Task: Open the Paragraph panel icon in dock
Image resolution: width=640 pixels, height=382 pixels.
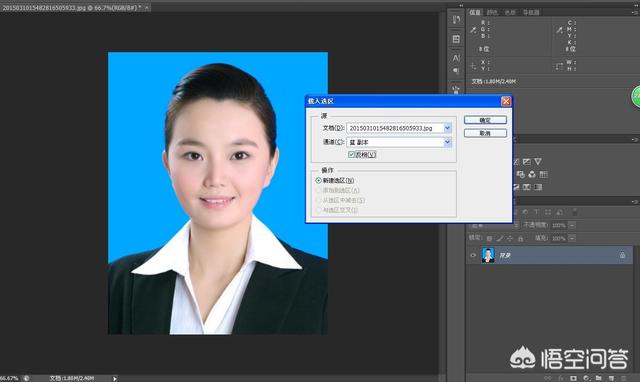Action: click(456, 71)
